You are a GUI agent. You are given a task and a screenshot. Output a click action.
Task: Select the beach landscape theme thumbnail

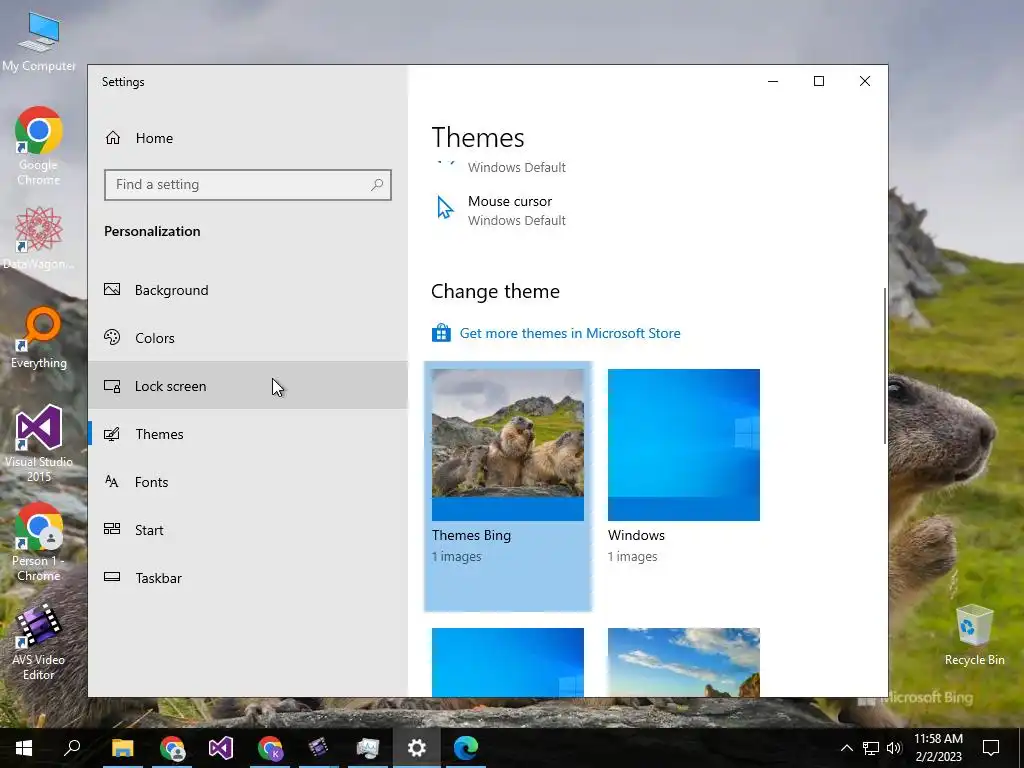(x=684, y=662)
